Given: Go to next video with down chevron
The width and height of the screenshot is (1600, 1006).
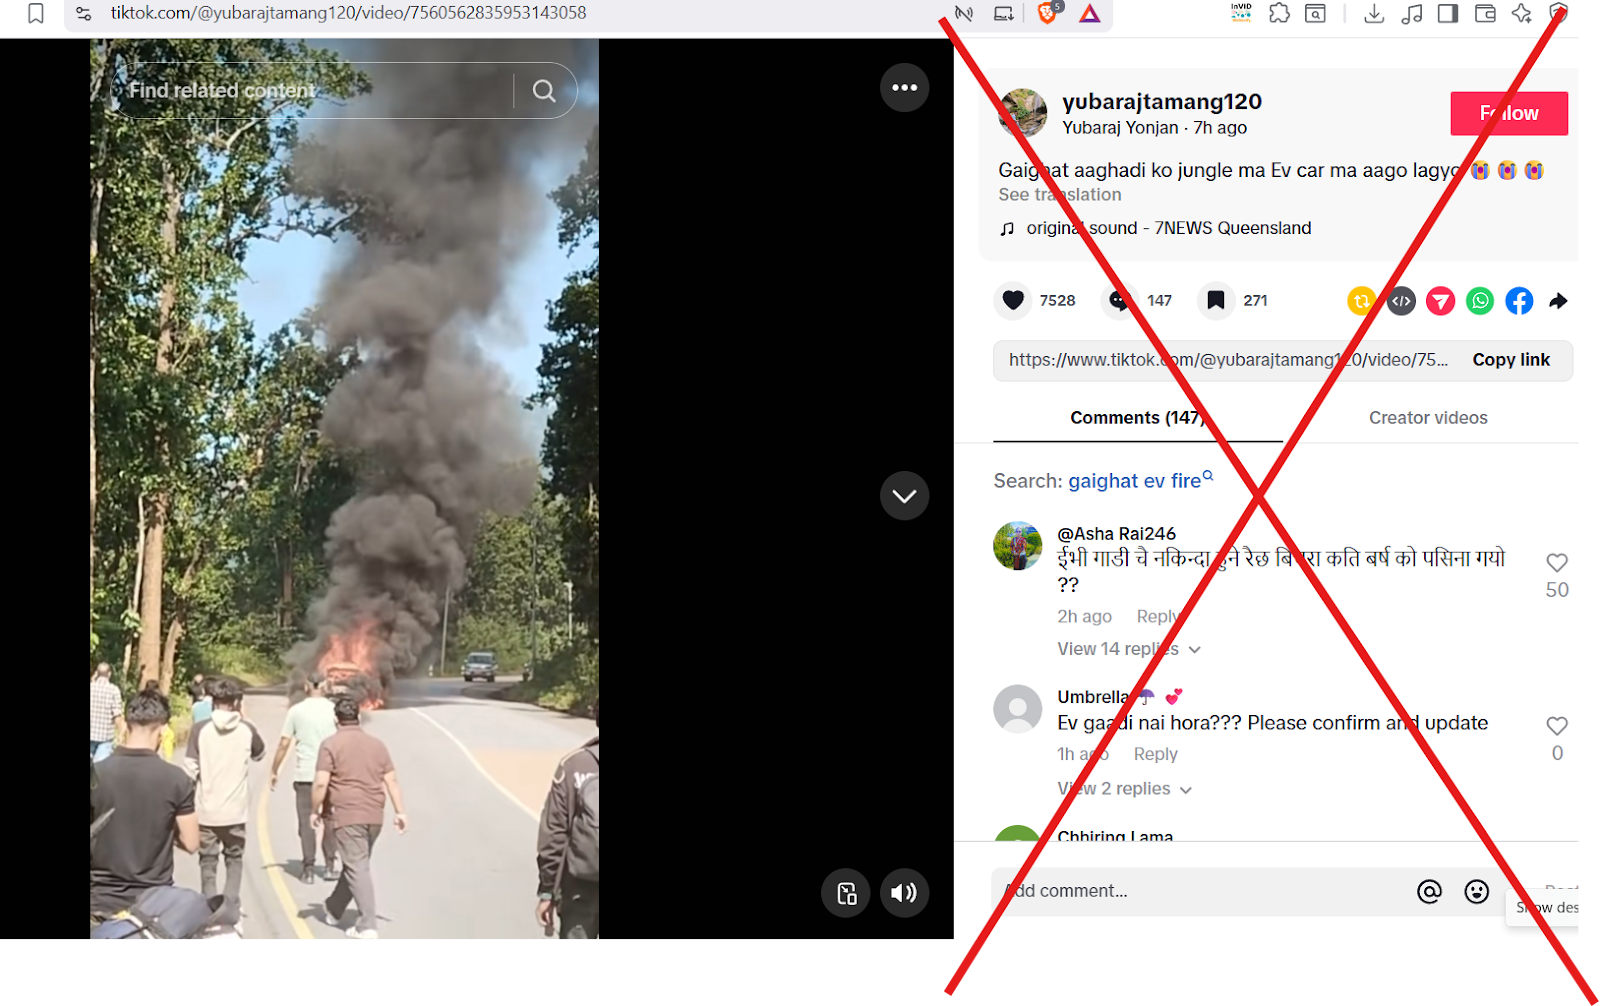Looking at the screenshot, I should [904, 496].
